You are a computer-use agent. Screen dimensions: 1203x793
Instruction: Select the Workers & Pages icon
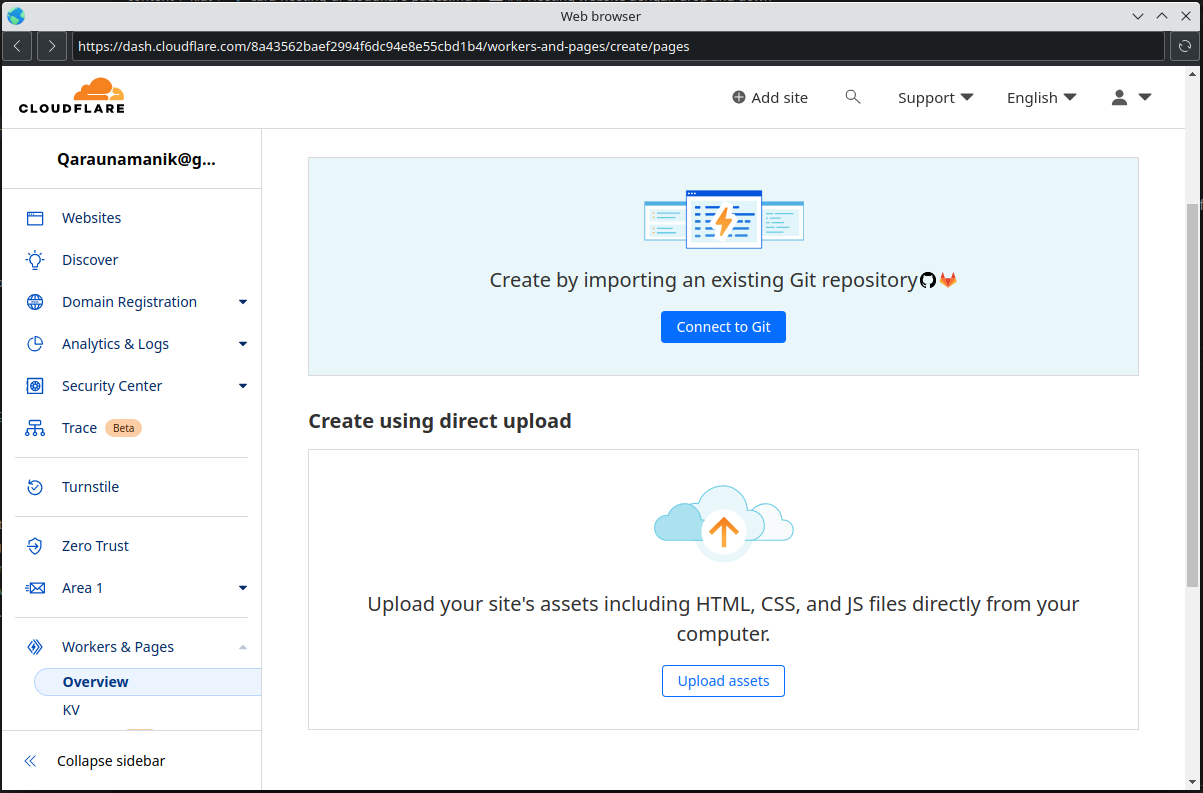35,646
